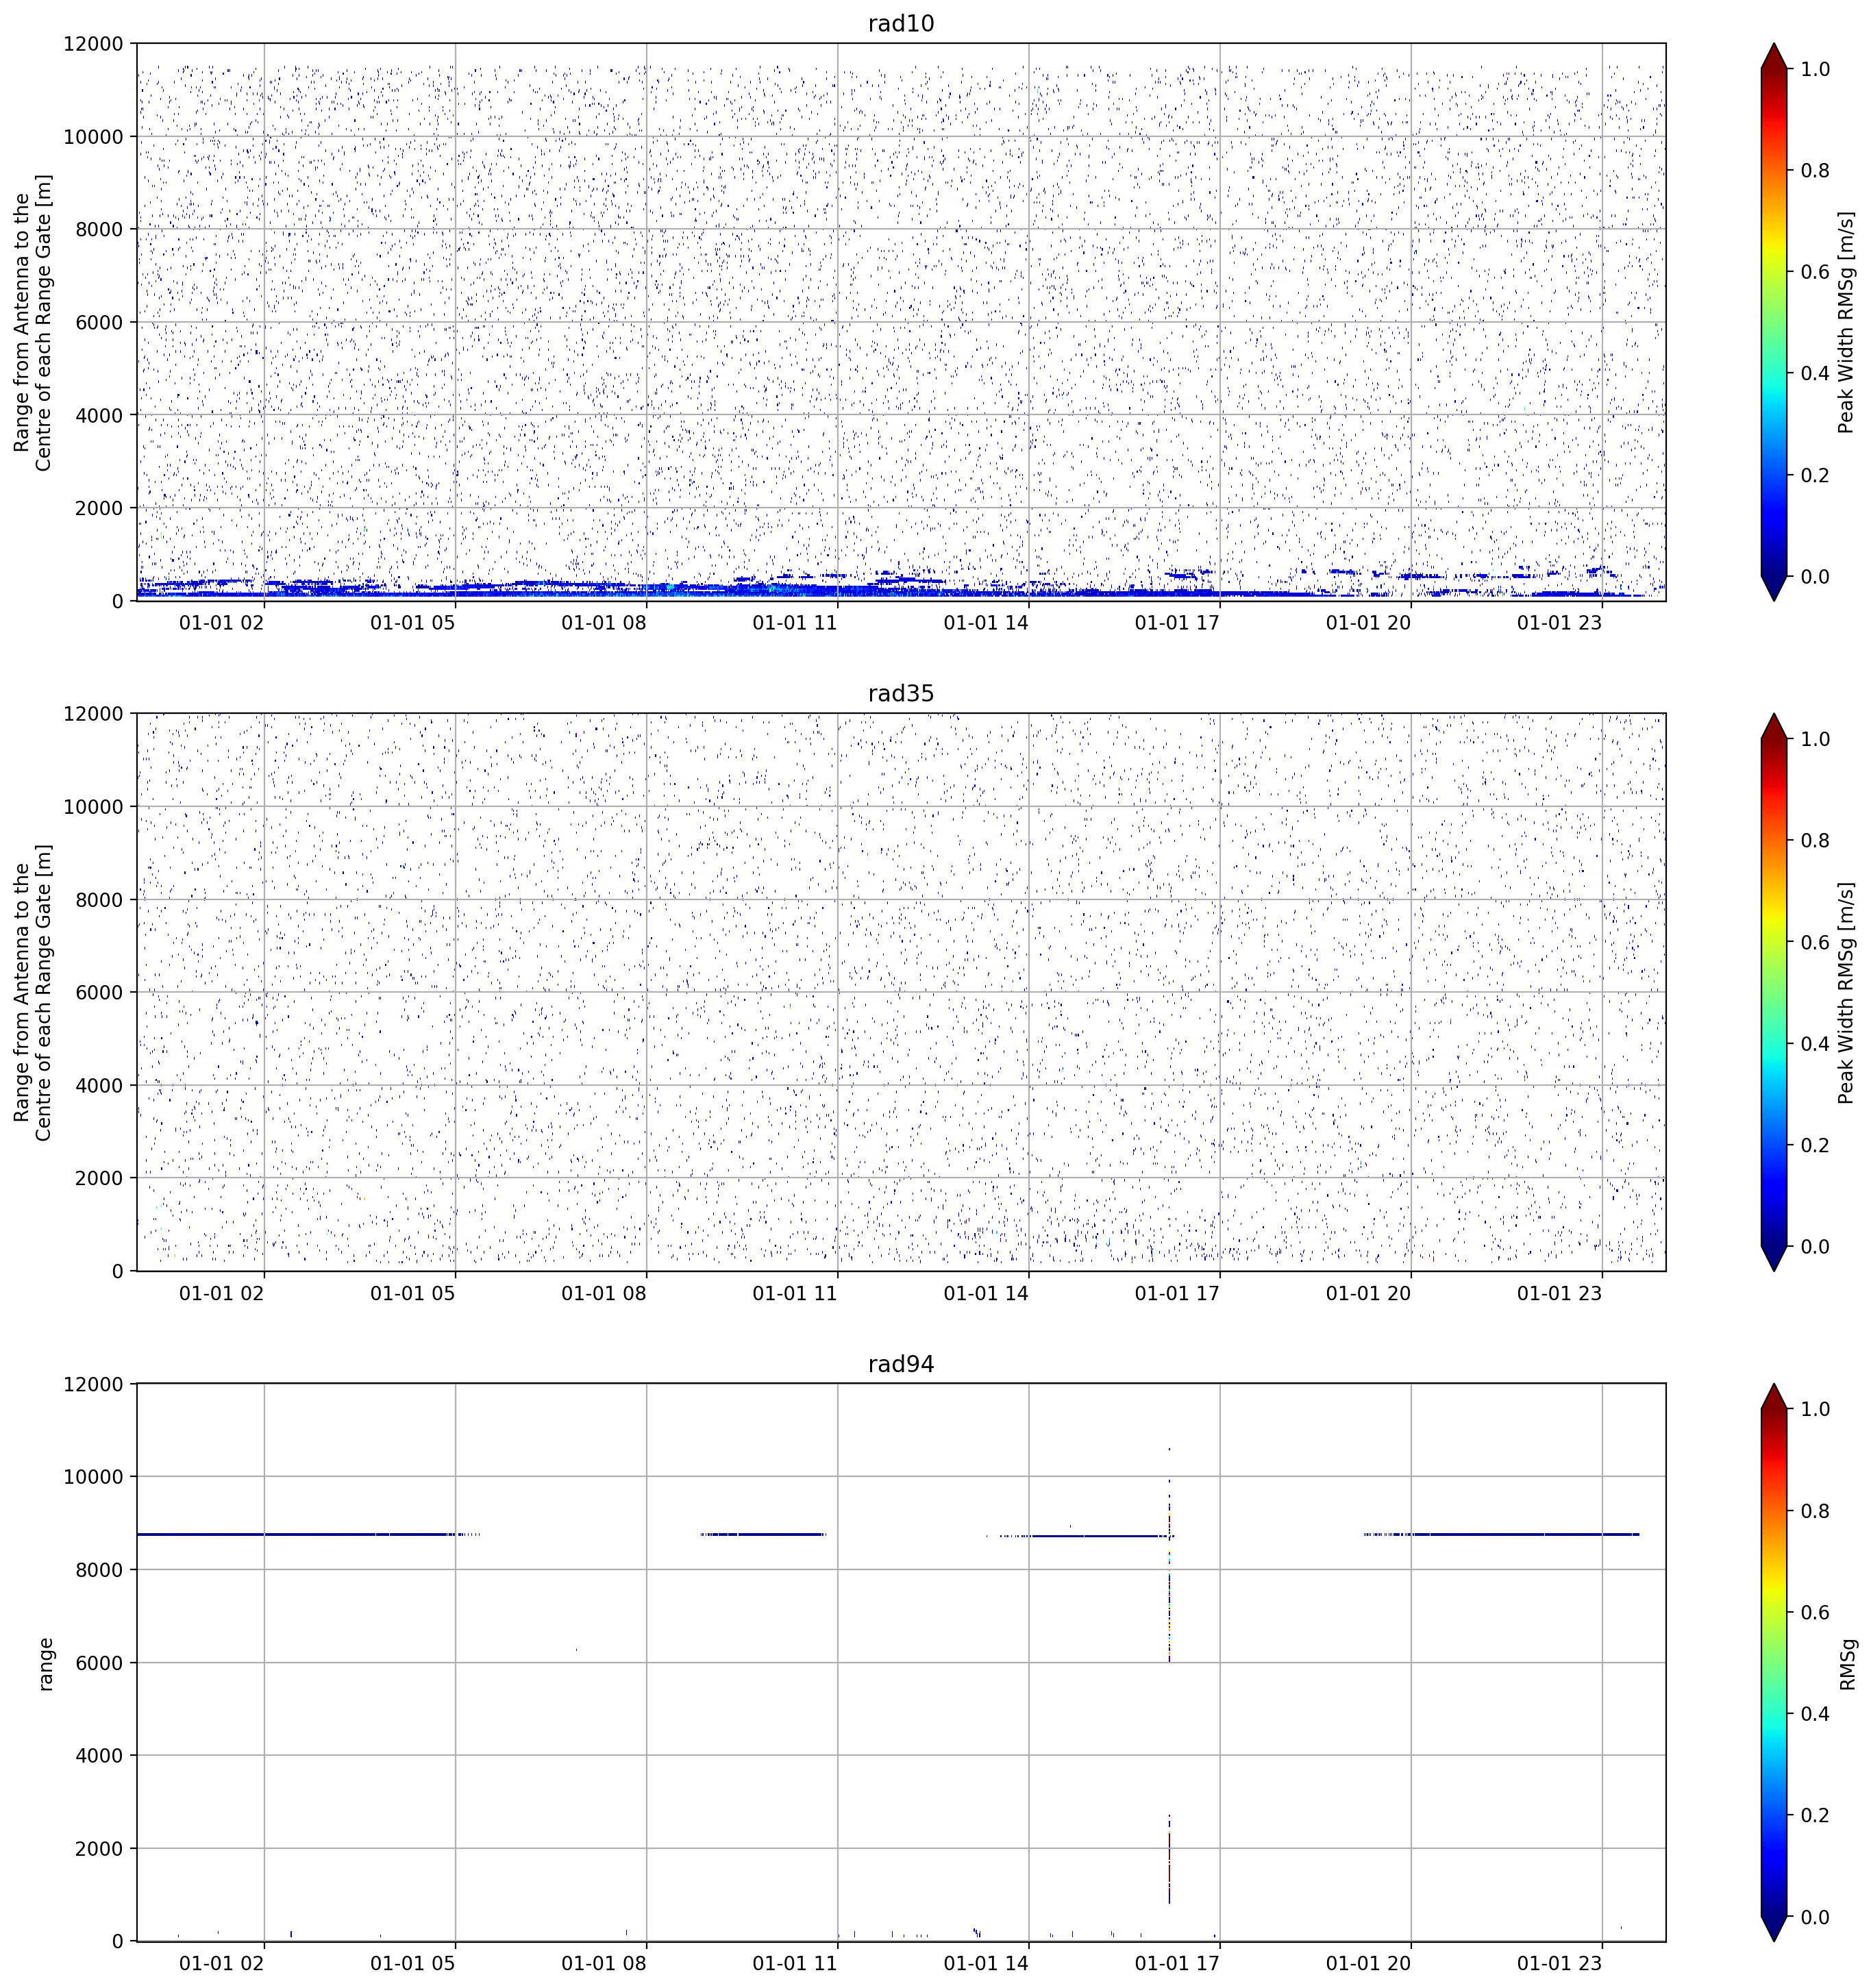Click '01-01 17' x-tick under rad35
The width and height of the screenshot is (1871, 1988).
pyautogui.click(x=1178, y=1293)
